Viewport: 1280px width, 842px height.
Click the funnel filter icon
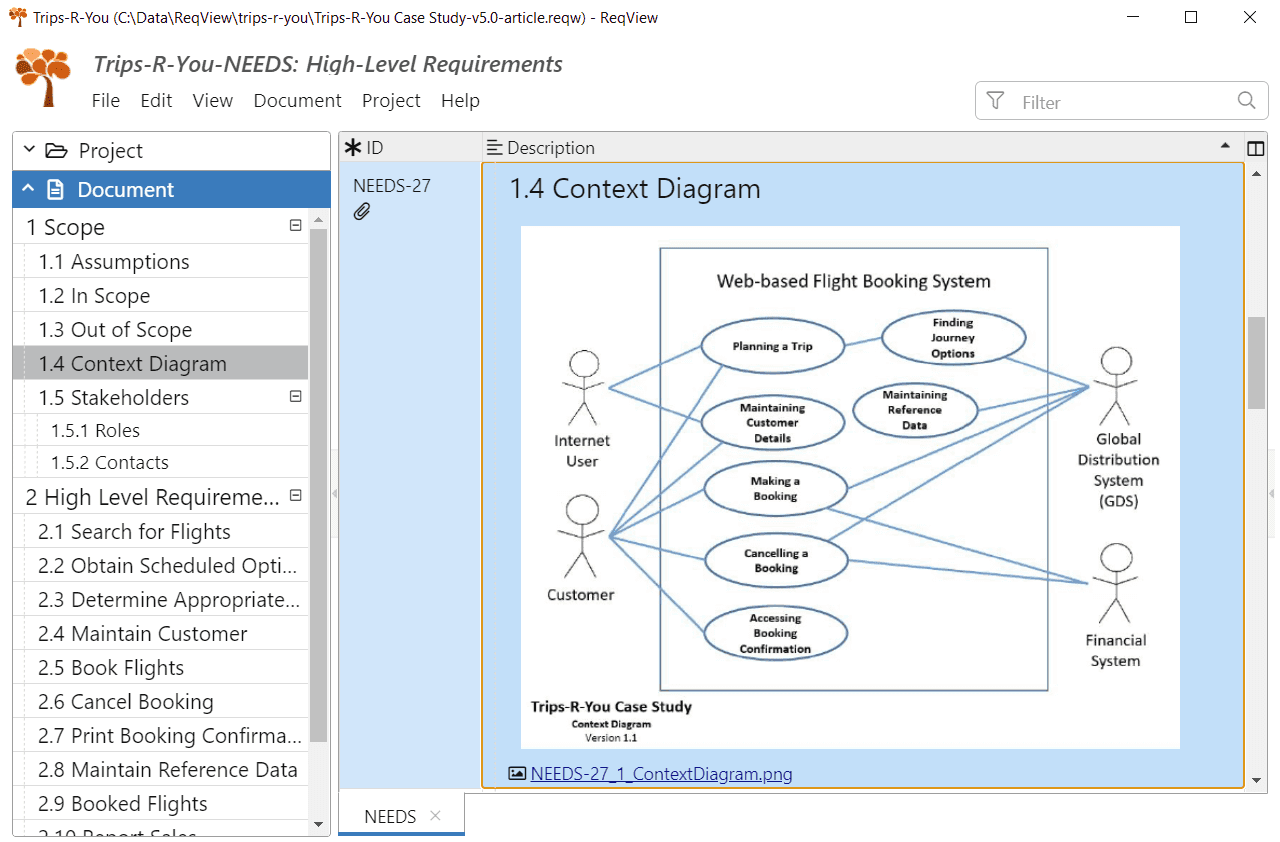point(995,100)
